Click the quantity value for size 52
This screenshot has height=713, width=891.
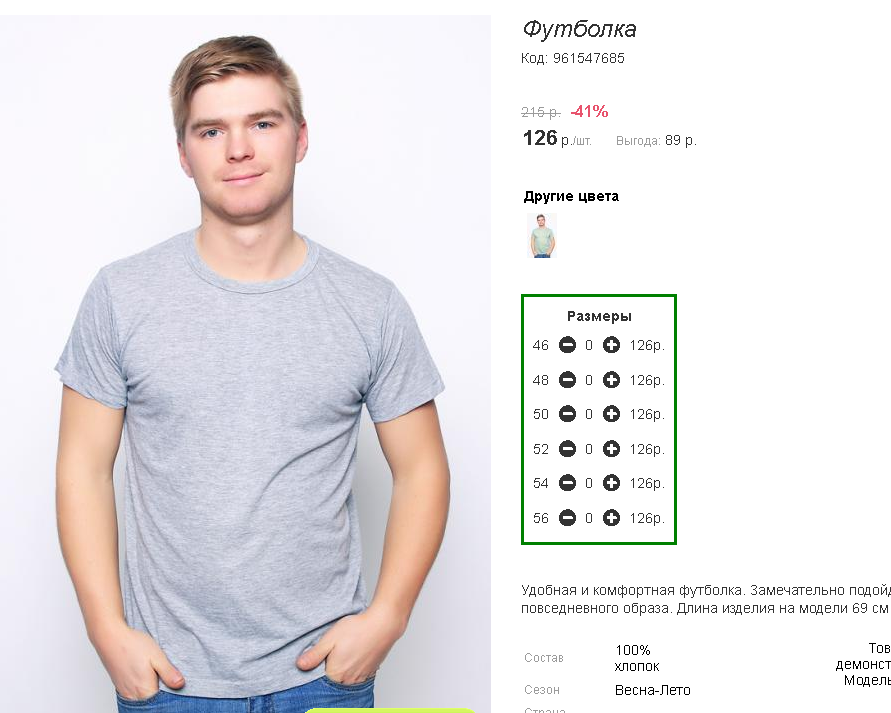(x=589, y=449)
